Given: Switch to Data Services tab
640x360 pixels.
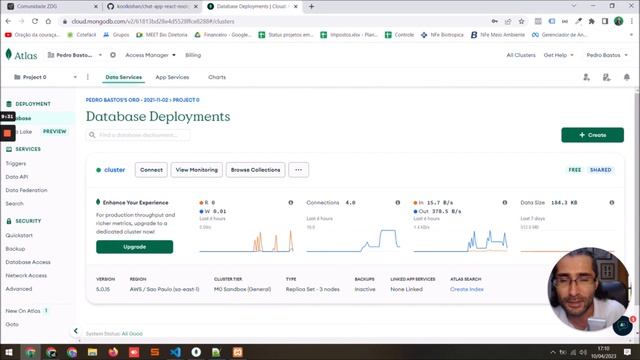Looking at the screenshot, I should click(x=124, y=77).
